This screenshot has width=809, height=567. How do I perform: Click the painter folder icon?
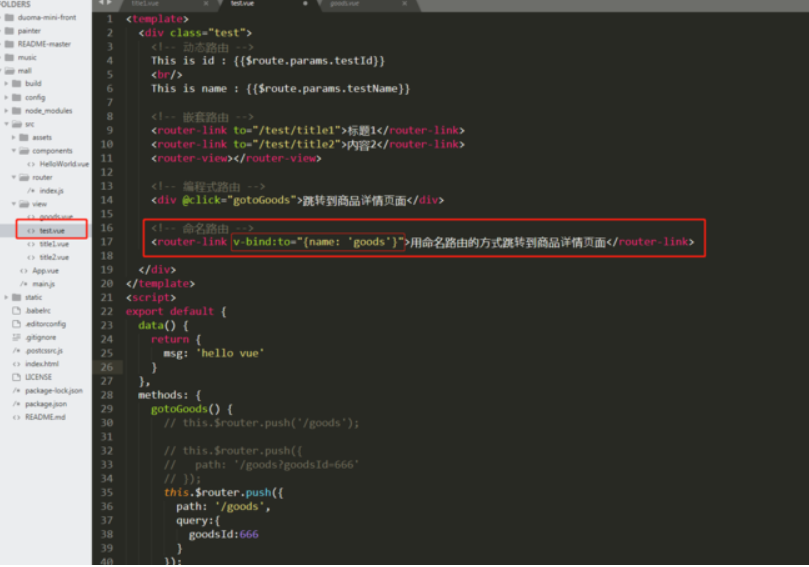click(x=9, y=31)
